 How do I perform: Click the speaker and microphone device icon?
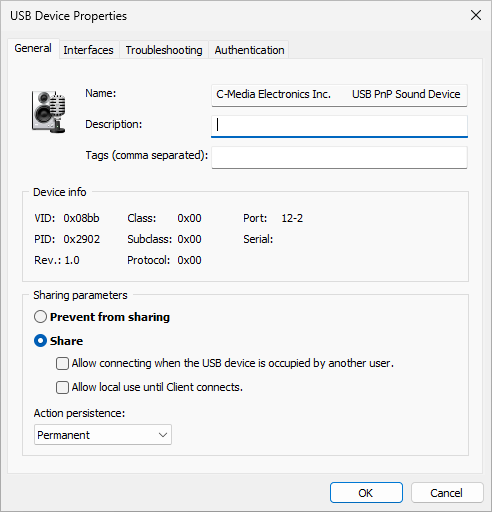[x=49, y=112]
